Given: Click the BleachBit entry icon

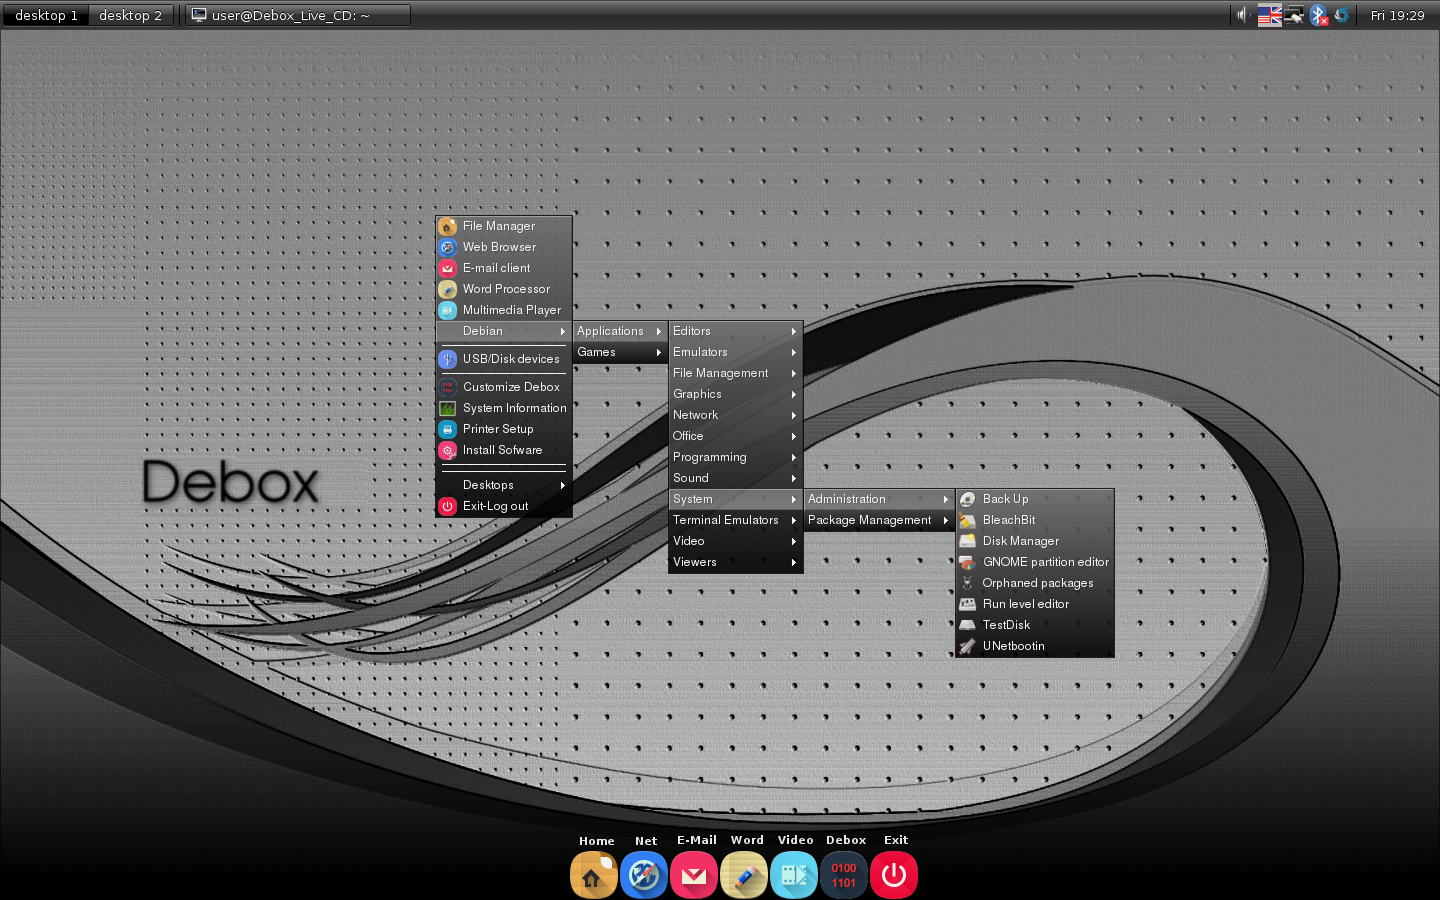Looking at the screenshot, I should [x=967, y=520].
